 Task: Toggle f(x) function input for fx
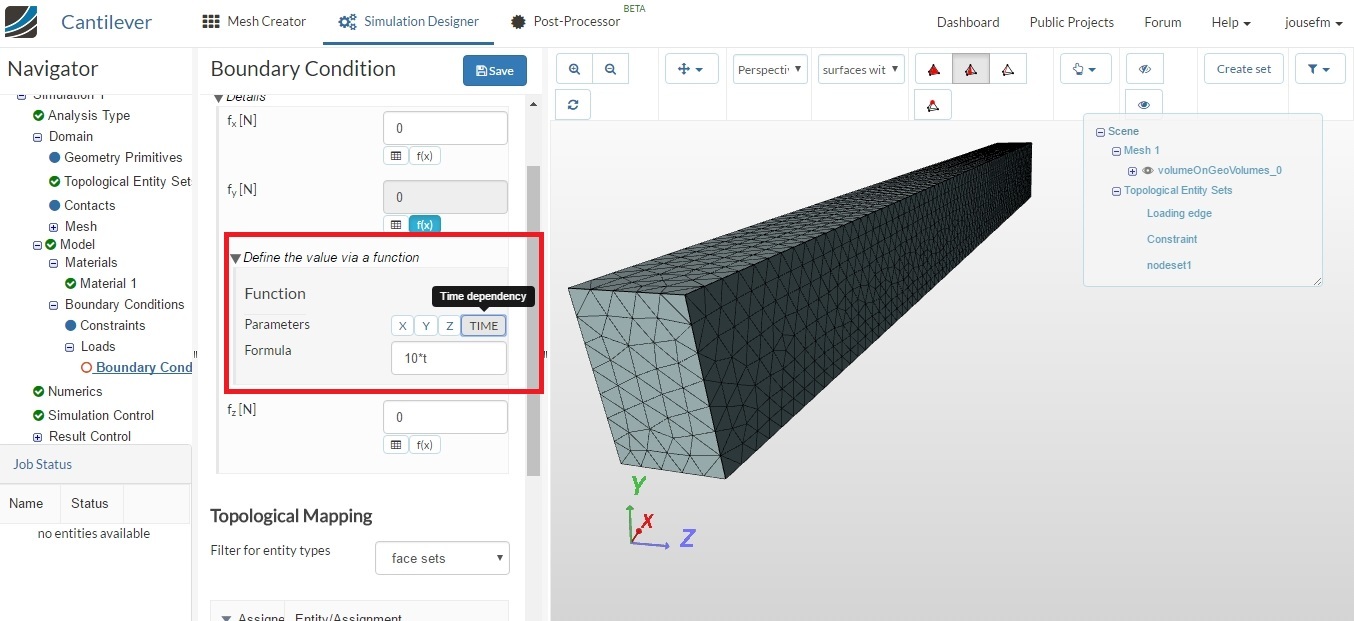[x=425, y=156]
